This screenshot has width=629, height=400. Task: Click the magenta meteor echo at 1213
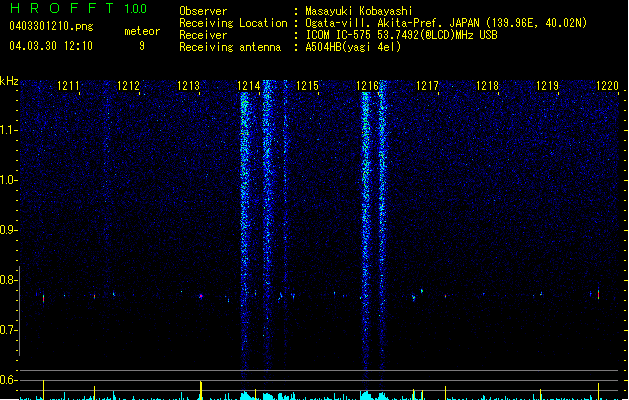pos(201,296)
